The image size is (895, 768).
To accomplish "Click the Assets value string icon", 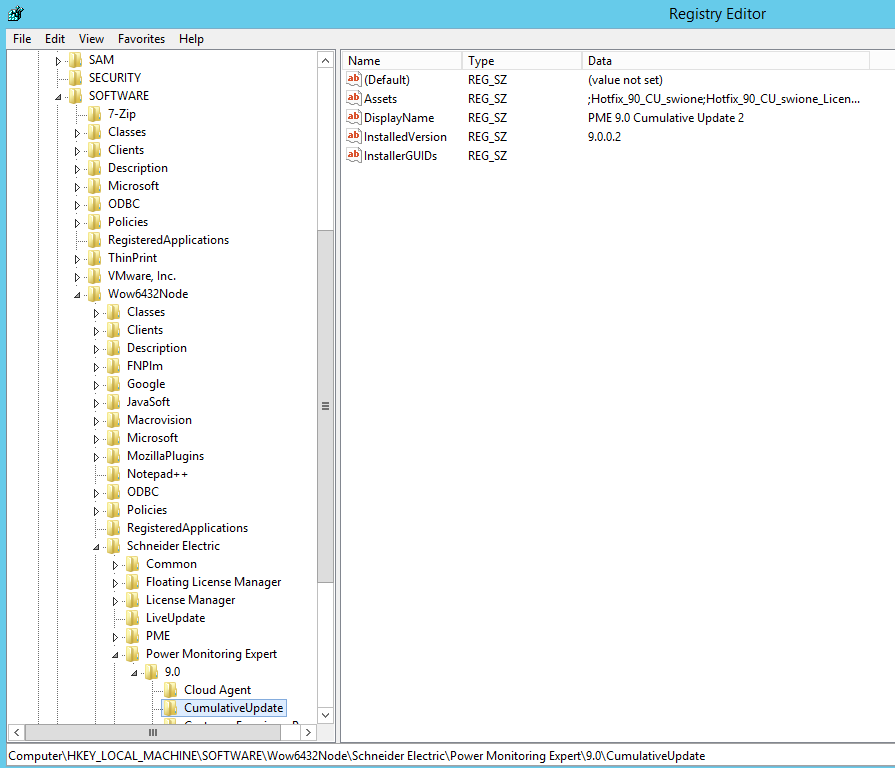I will (354, 98).
